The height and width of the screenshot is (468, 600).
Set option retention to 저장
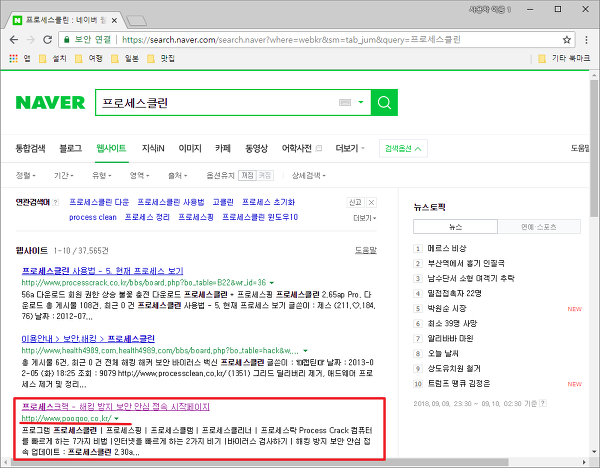click(247, 175)
